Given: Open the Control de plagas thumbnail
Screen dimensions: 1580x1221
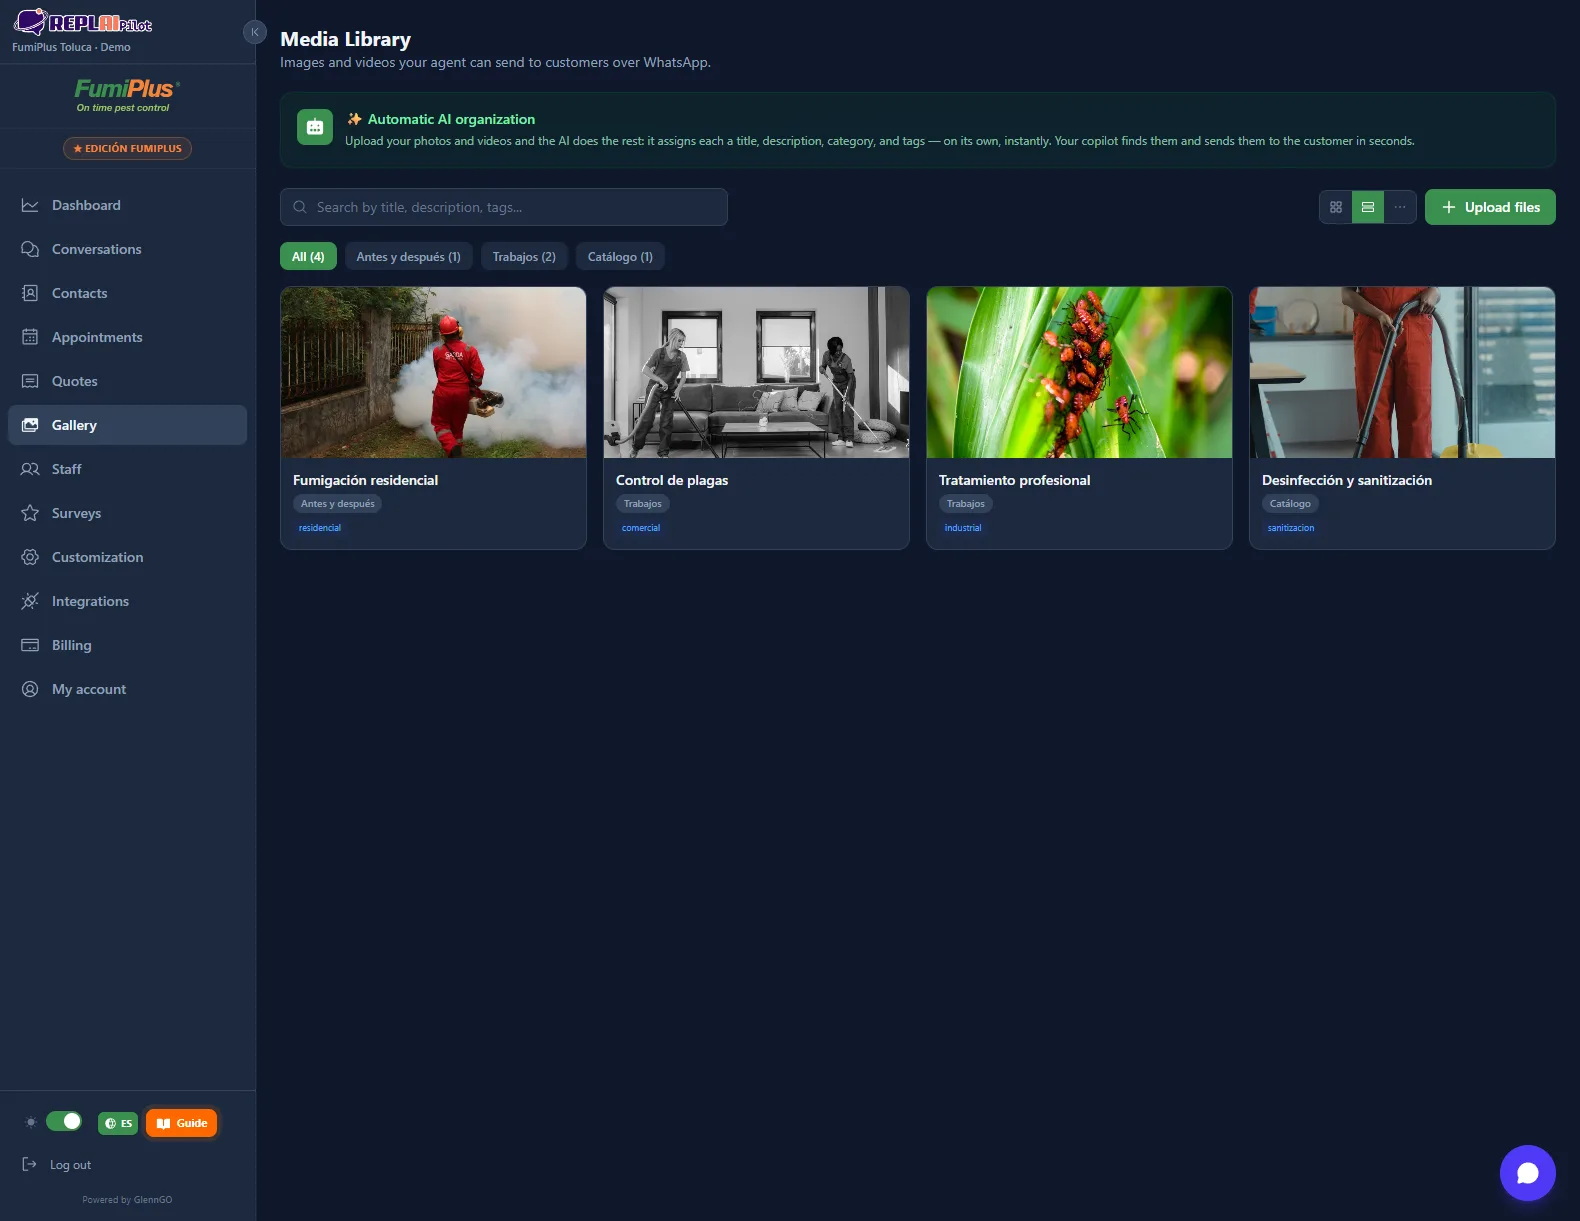Looking at the screenshot, I should pyautogui.click(x=756, y=373).
